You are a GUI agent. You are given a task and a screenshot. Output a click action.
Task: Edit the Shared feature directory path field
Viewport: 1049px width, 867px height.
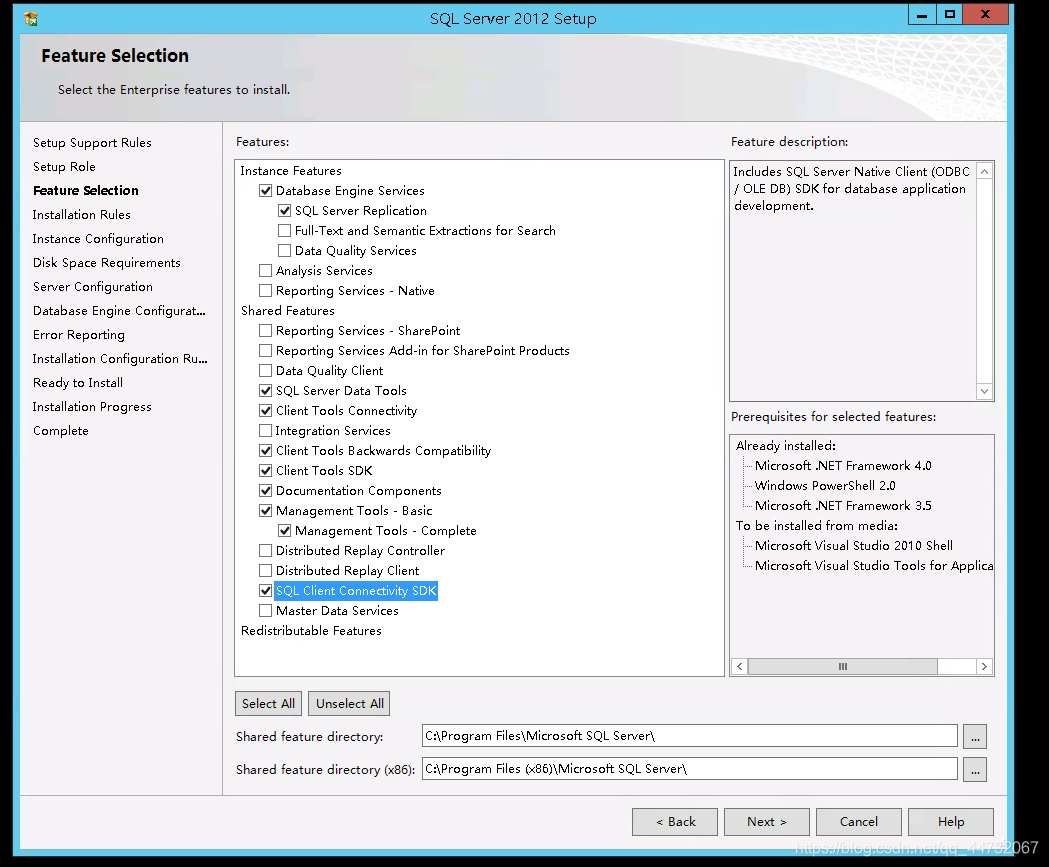(690, 736)
